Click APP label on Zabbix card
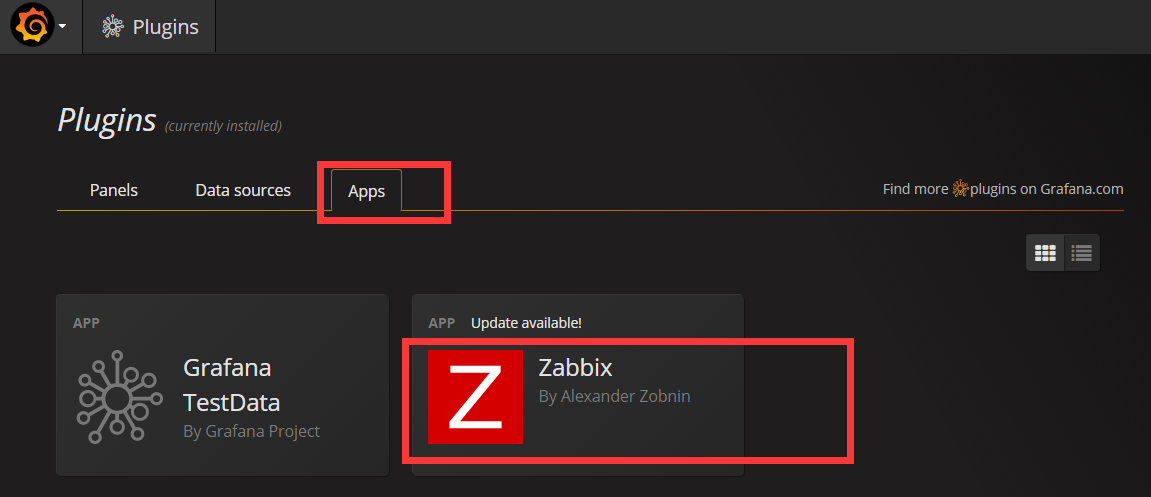 (442, 323)
